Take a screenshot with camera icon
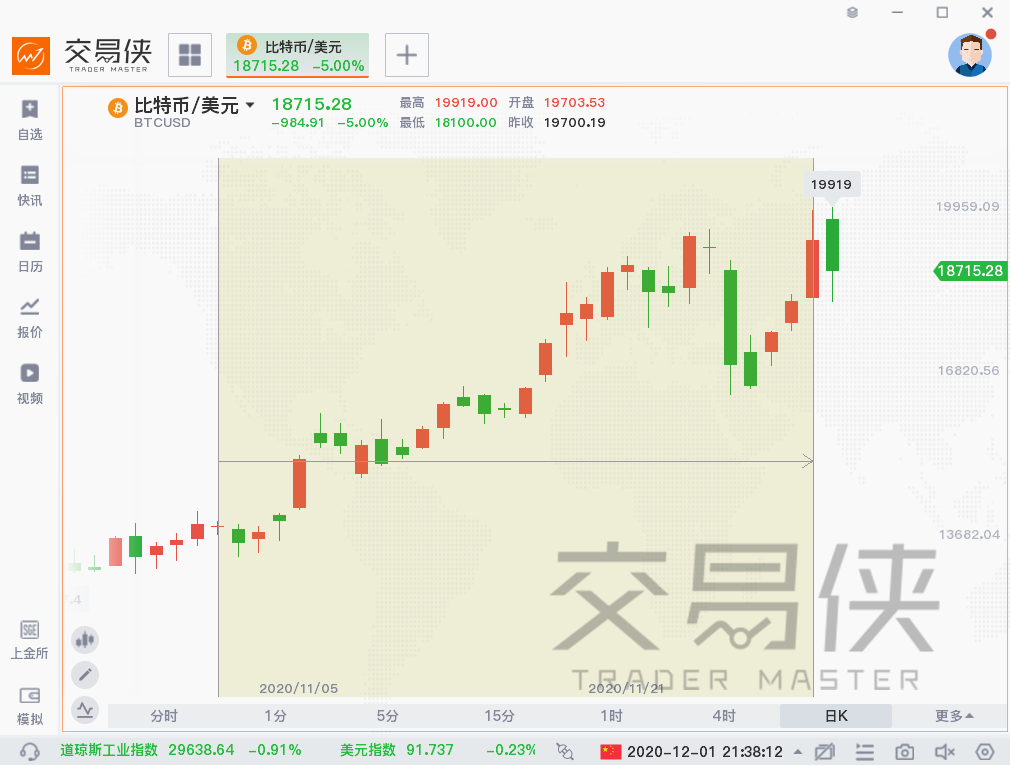The width and height of the screenshot is (1010, 765). pos(904,751)
